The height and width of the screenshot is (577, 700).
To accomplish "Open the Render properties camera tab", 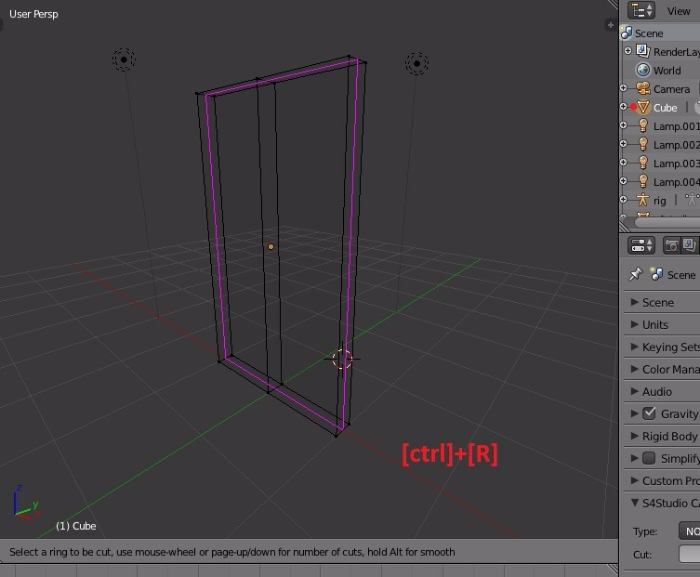I will 672,245.
